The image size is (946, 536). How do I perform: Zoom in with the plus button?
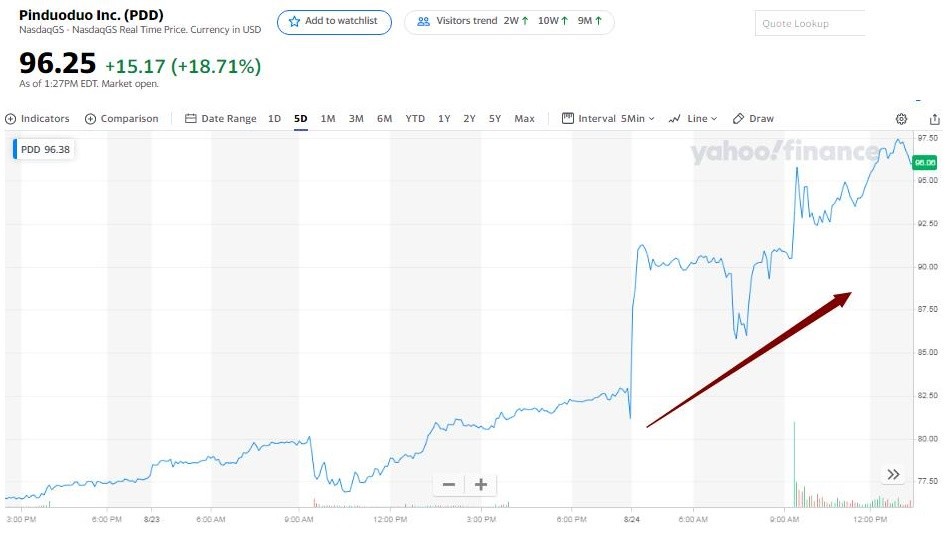(x=481, y=485)
